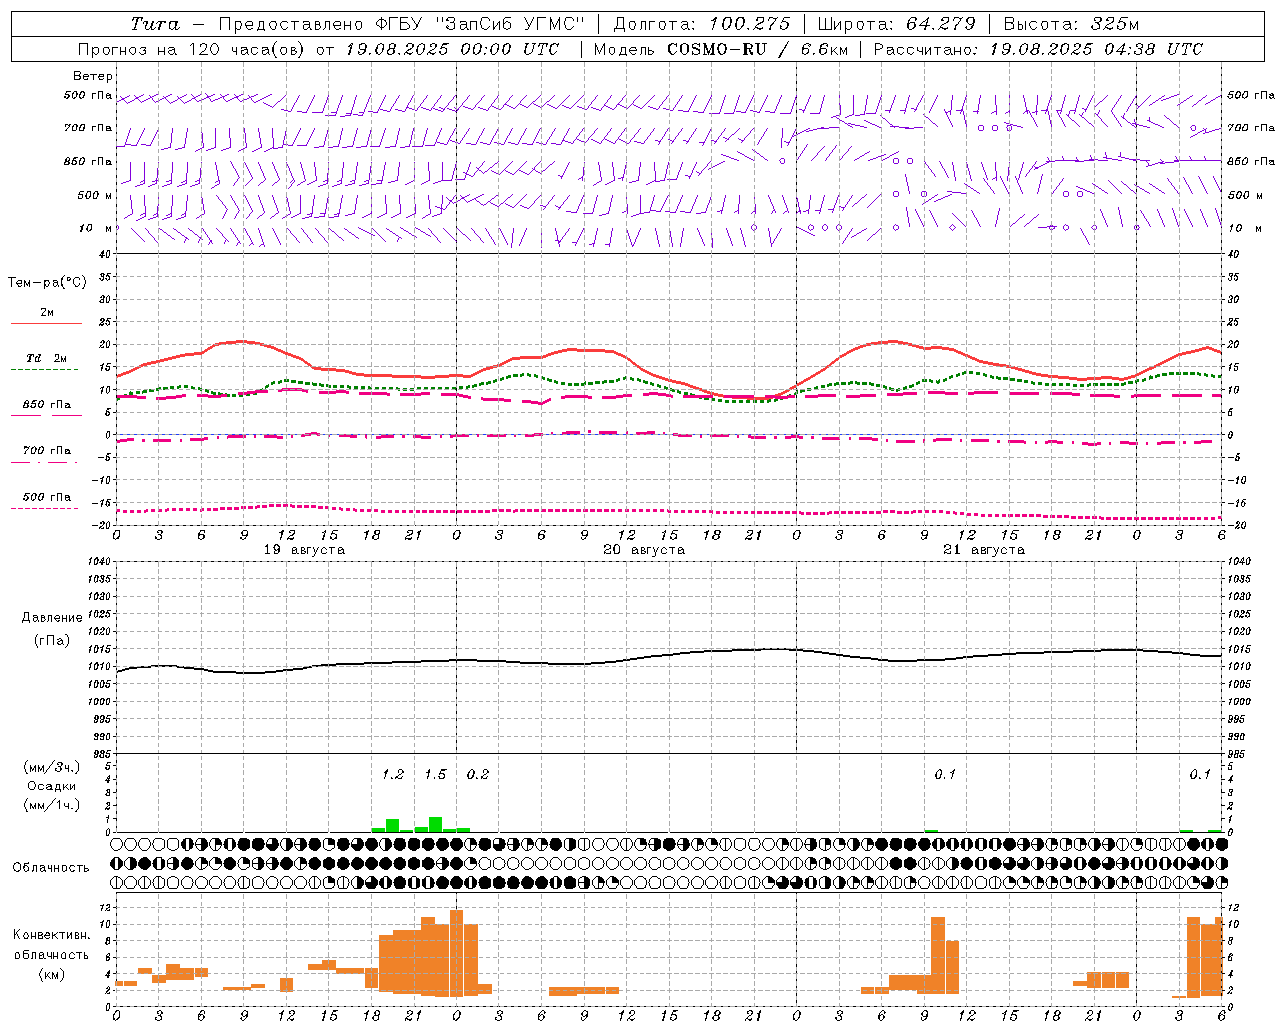
Task: Click the longitude value 'Долгота: 100.275'
Action: point(701,24)
